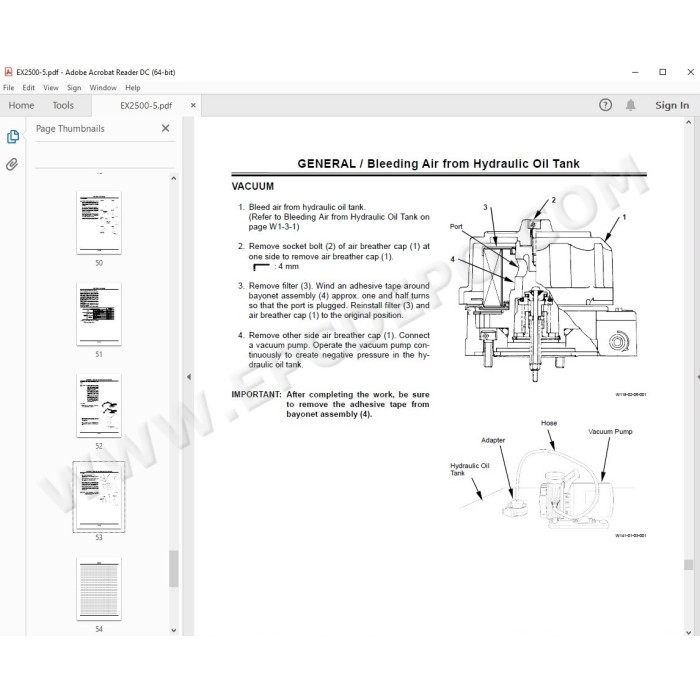Screen dimensions: 700x700
Task: Click thumbnail panel scroll down arrow
Action: [x=174, y=630]
